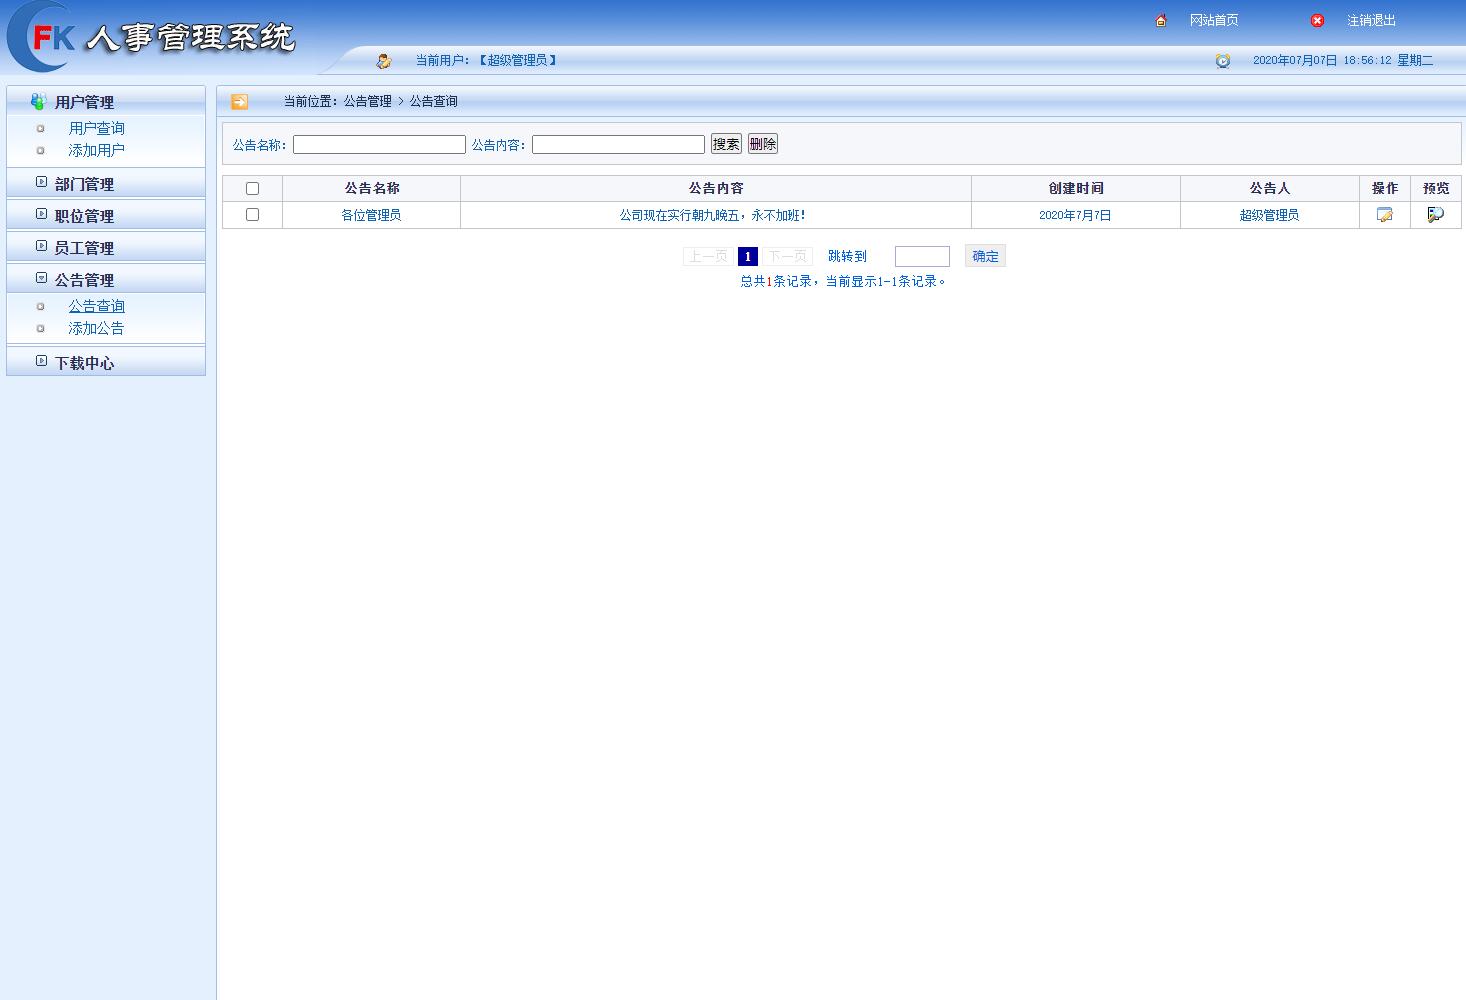Click the 删除 button

762,143
